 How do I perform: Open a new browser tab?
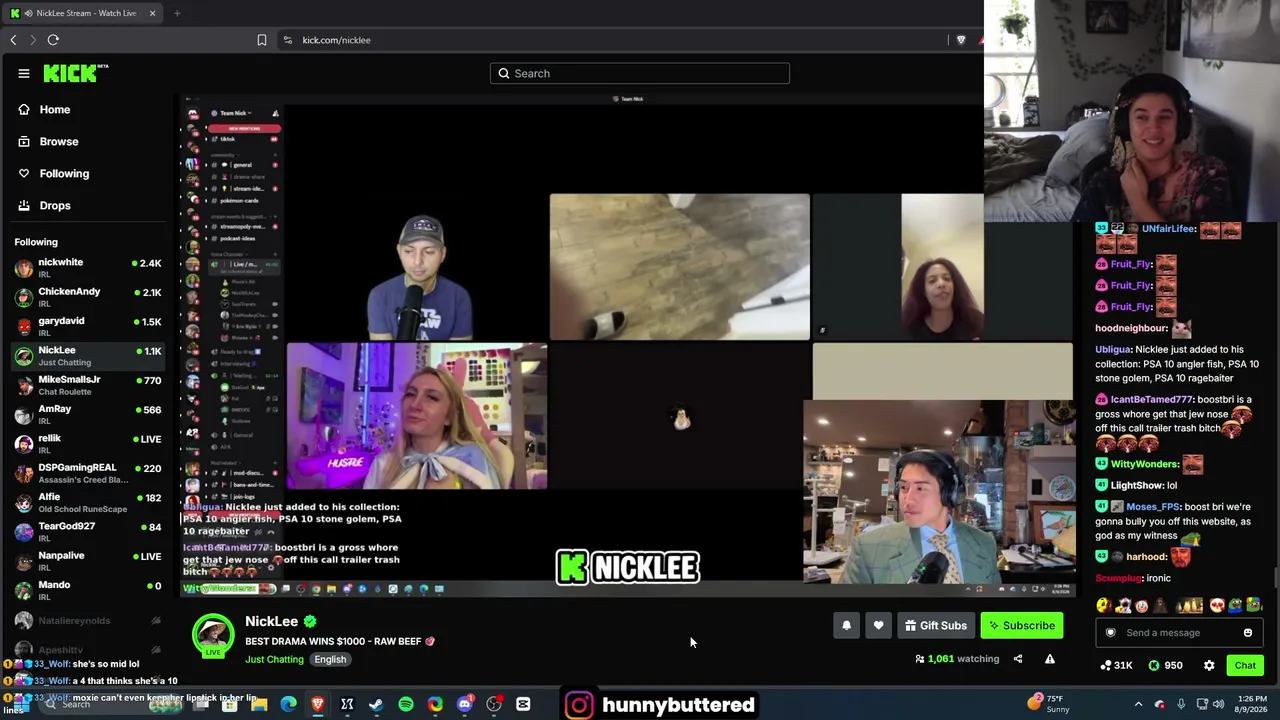click(x=177, y=13)
